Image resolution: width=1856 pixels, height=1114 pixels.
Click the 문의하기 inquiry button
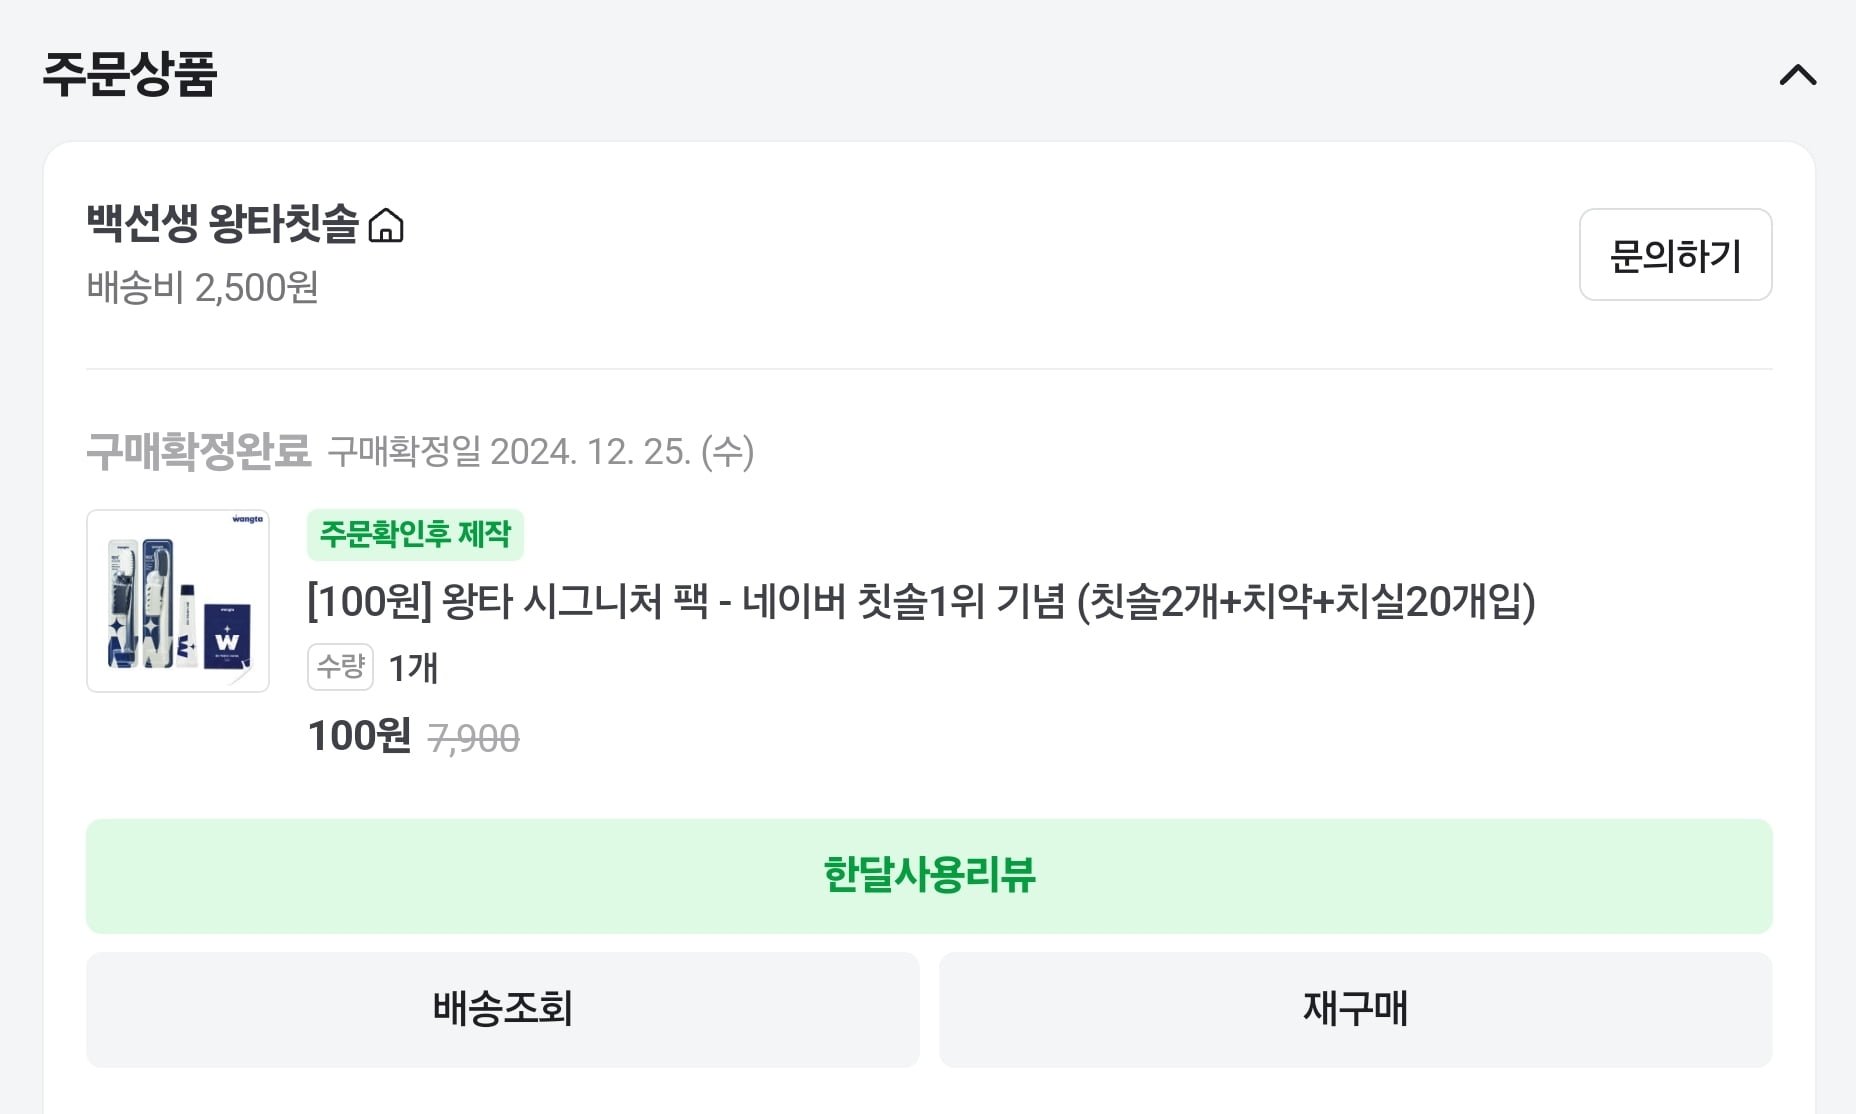tap(1675, 255)
